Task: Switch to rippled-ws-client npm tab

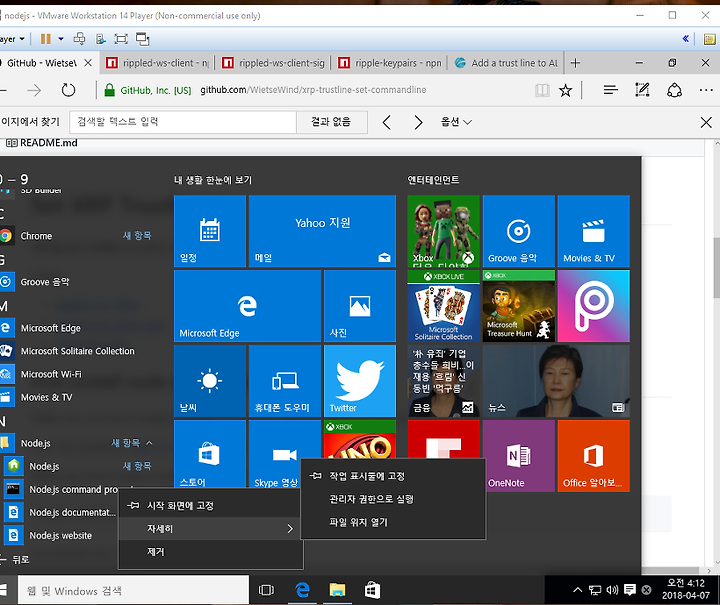Action: (x=157, y=63)
